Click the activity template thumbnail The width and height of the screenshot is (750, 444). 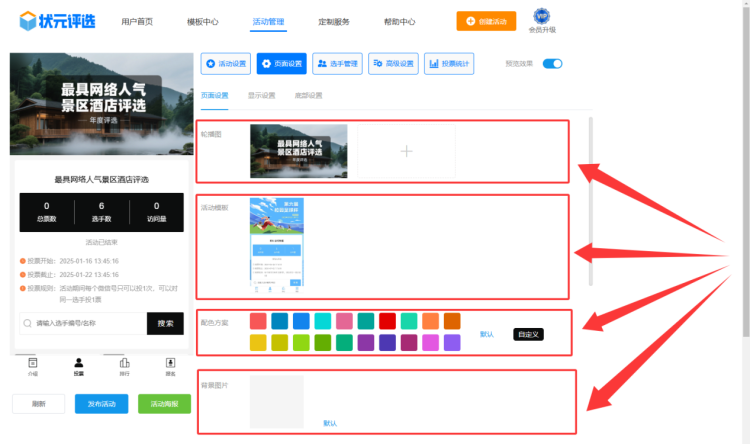coord(276,247)
